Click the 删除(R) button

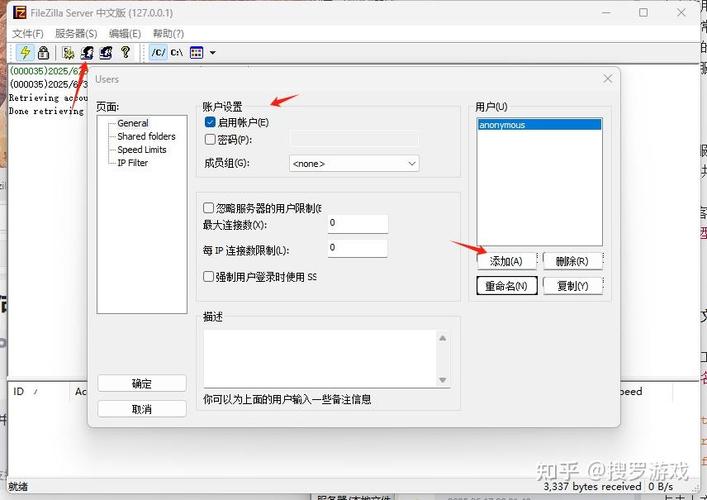pyautogui.click(x=573, y=261)
